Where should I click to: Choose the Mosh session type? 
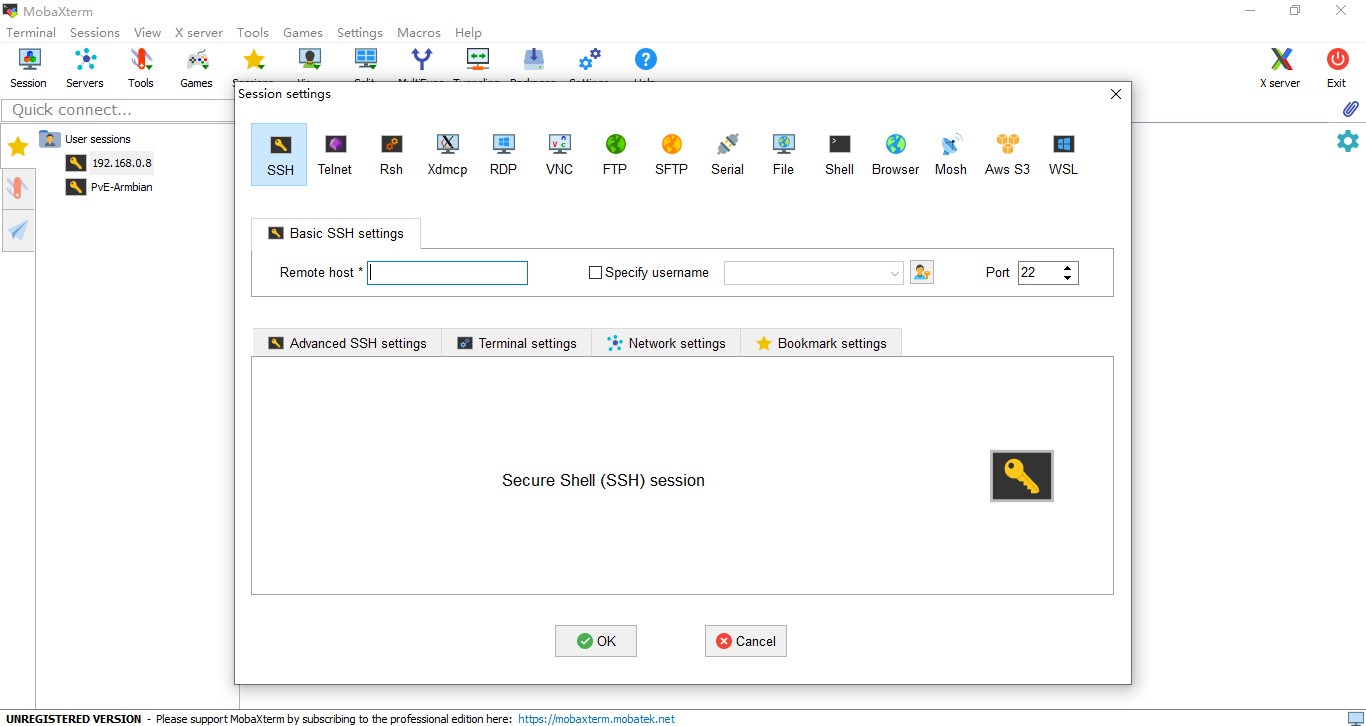click(x=950, y=155)
